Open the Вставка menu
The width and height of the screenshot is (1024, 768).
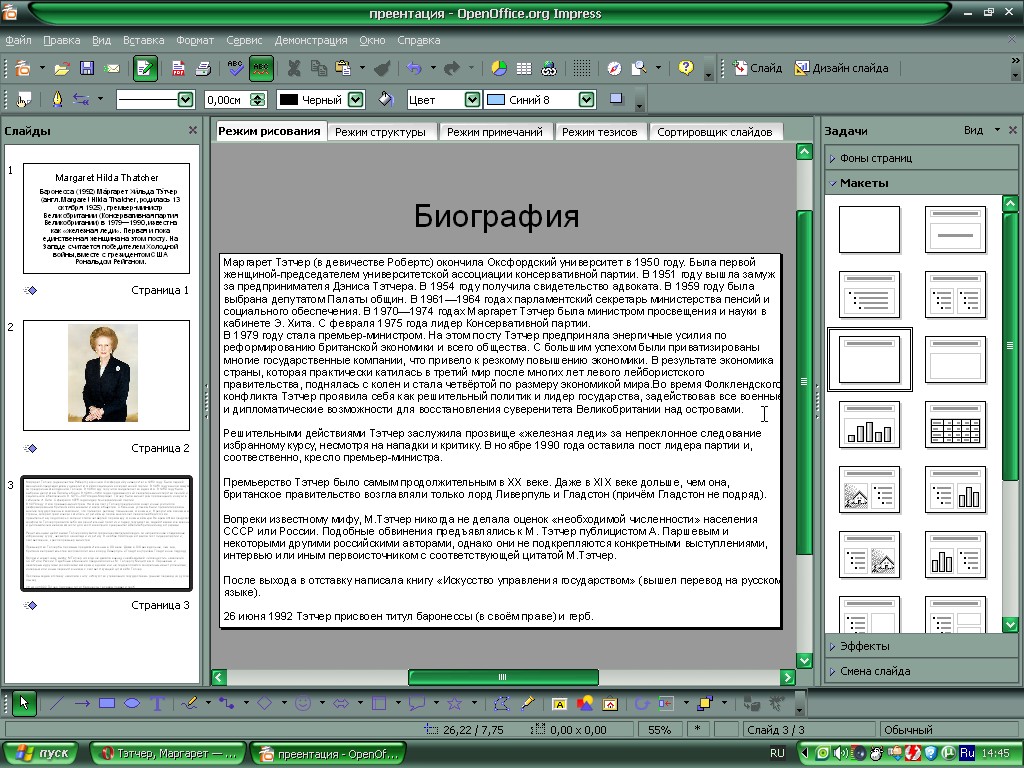click(x=144, y=40)
